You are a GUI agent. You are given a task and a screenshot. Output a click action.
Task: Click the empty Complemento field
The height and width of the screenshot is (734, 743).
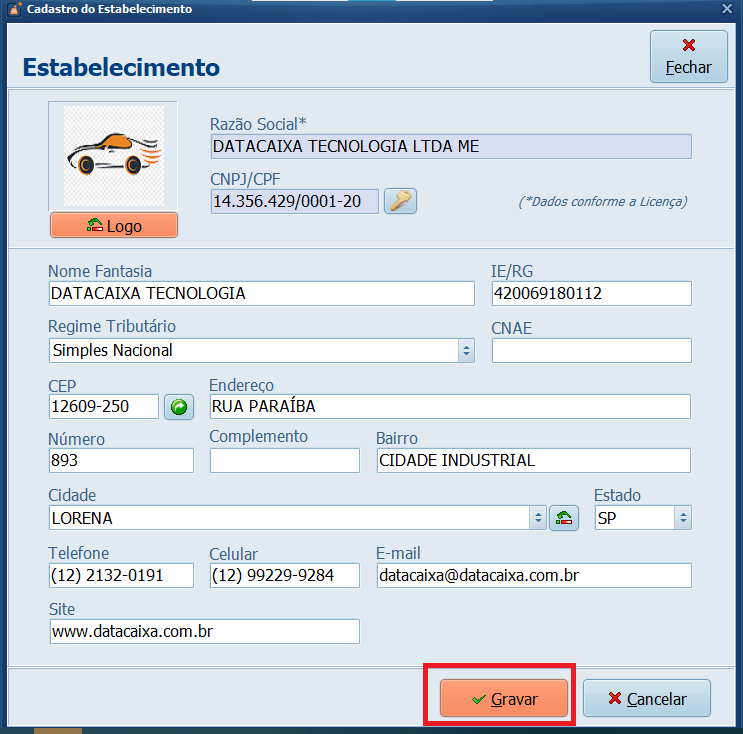[x=285, y=461]
